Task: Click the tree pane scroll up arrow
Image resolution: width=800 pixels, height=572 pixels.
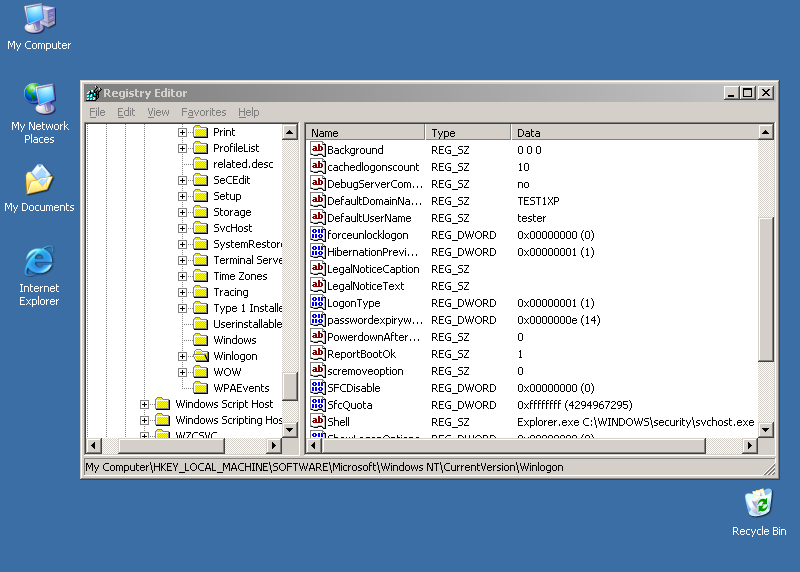Action: pos(289,132)
